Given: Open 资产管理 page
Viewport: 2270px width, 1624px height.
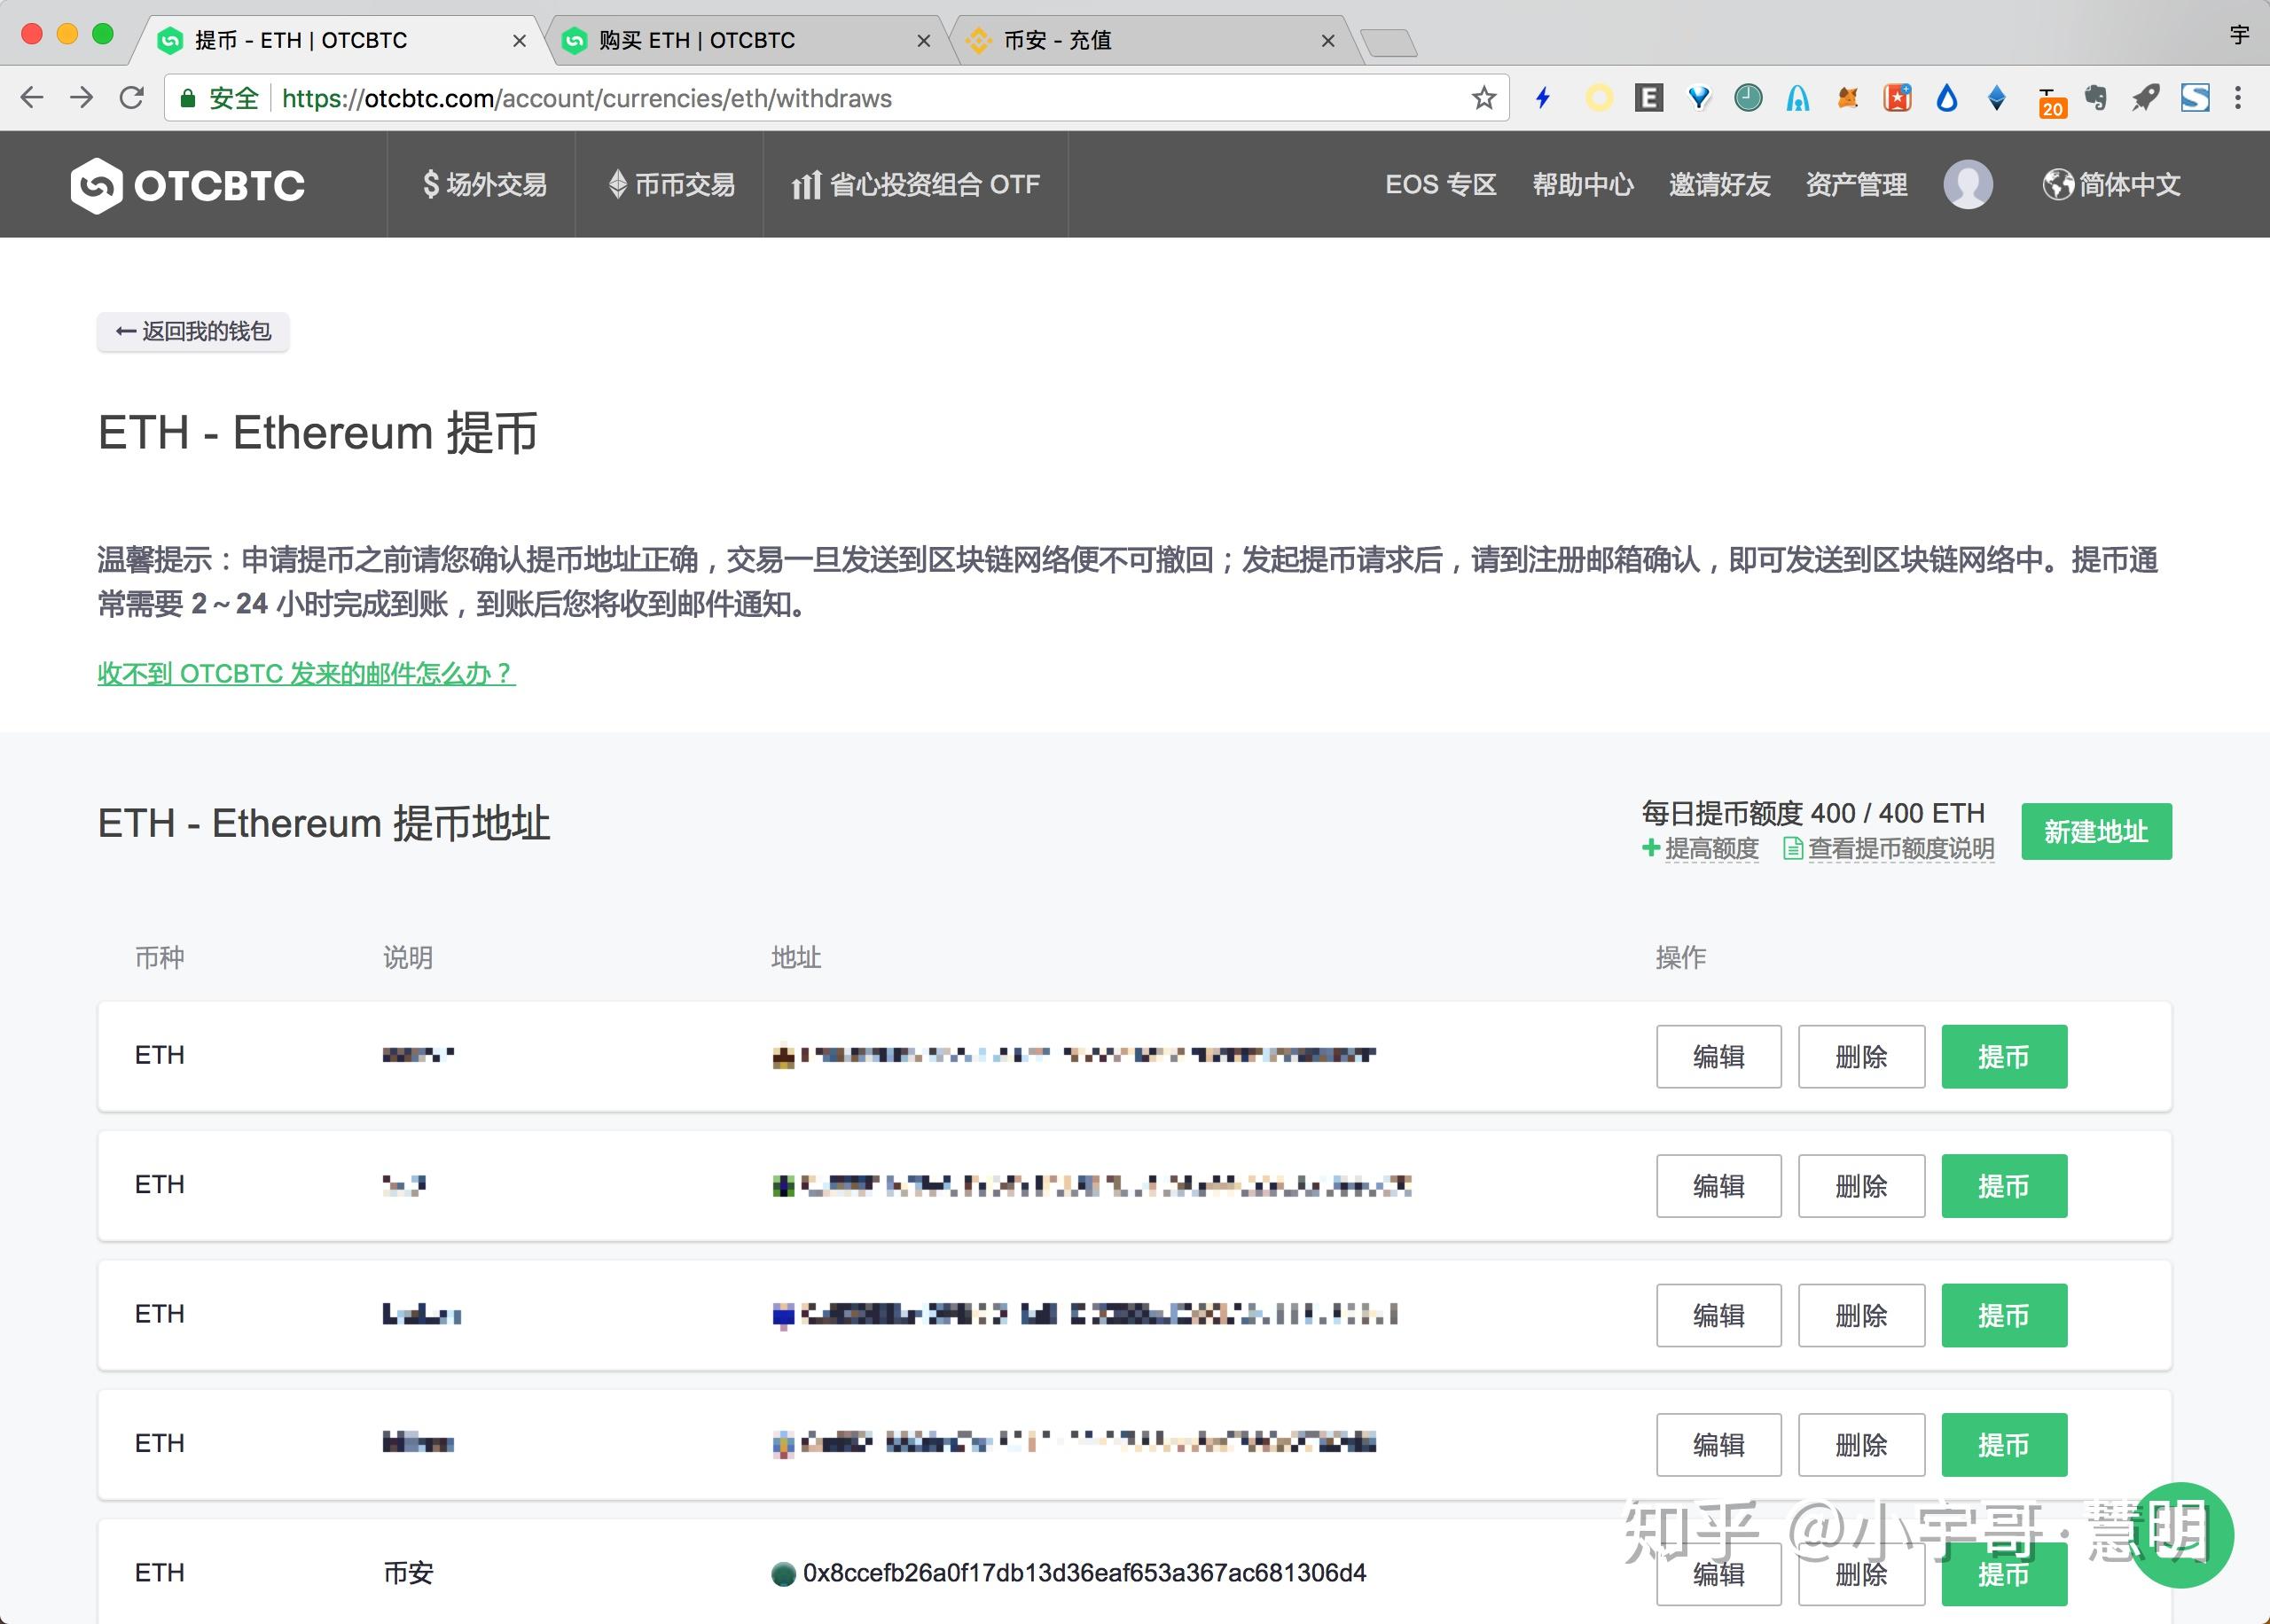Looking at the screenshot, I should 1856,185.
